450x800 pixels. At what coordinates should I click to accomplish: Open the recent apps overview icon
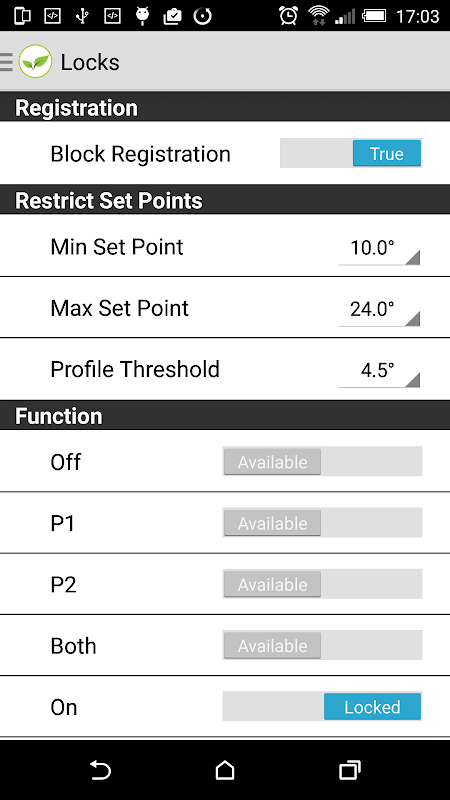[x=349, y=770]
